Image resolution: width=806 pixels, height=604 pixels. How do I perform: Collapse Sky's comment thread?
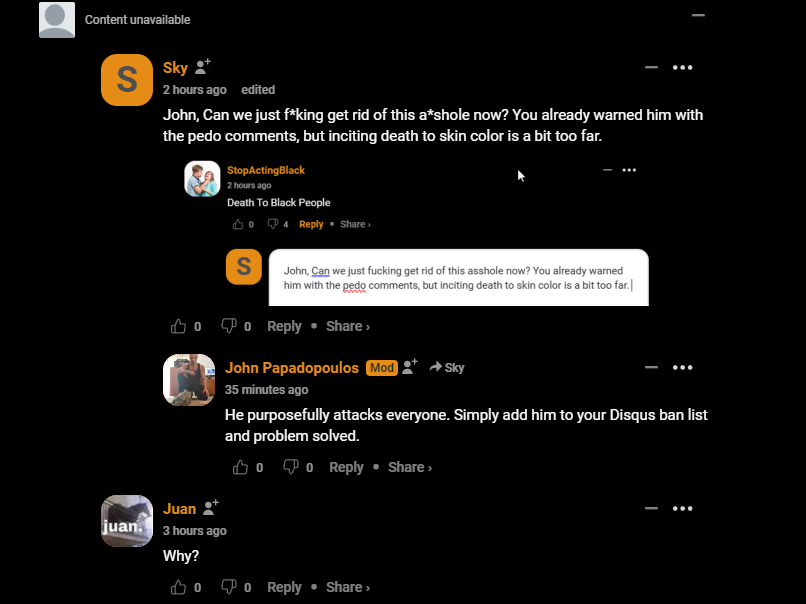(x=651, y=68)
